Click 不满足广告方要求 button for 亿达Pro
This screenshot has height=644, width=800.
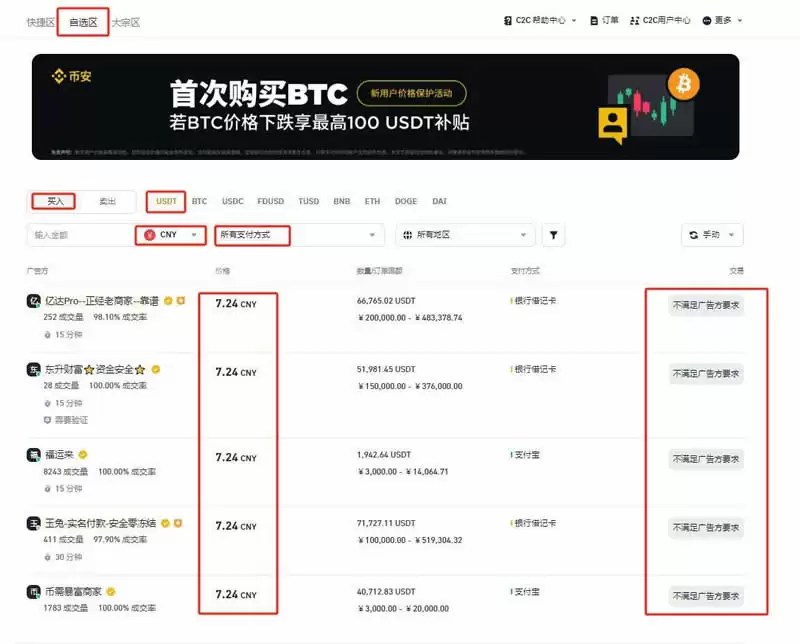click(x=706, y=306)
